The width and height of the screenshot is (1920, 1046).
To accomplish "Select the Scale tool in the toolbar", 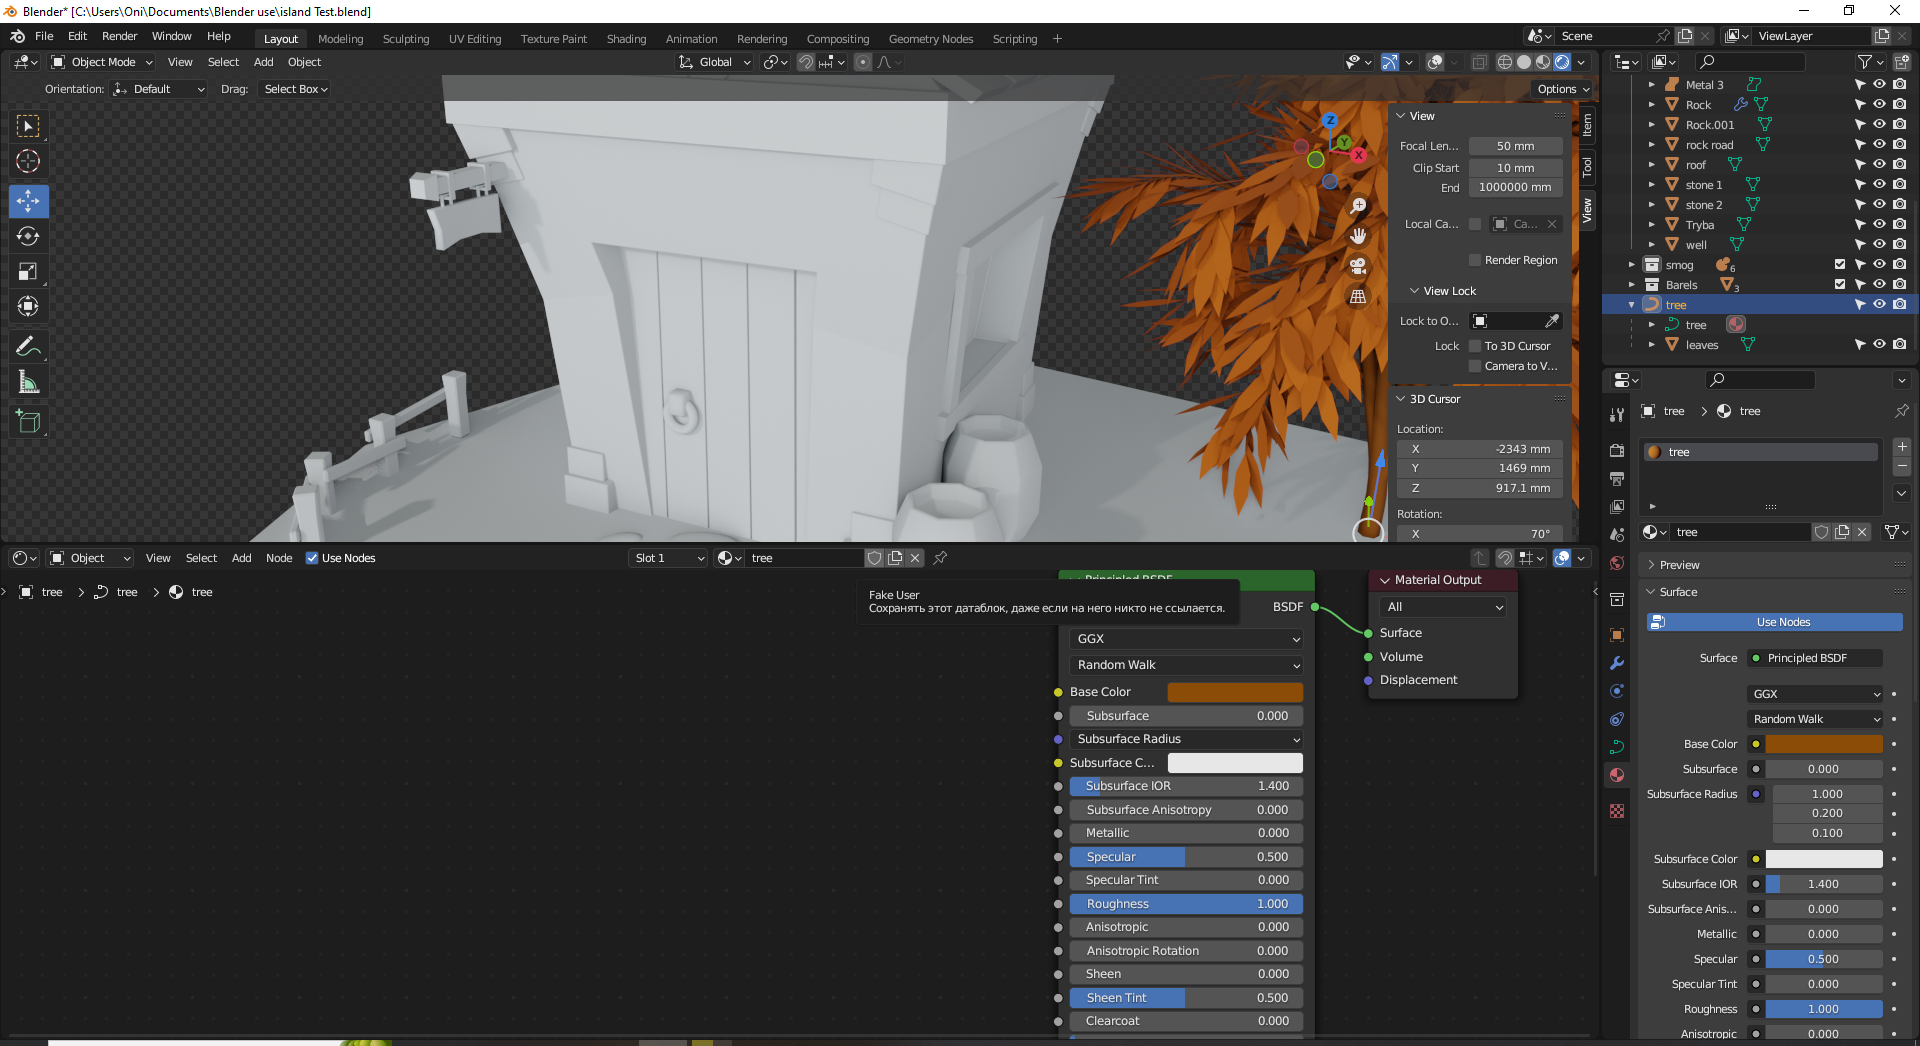I will point(28,271).
